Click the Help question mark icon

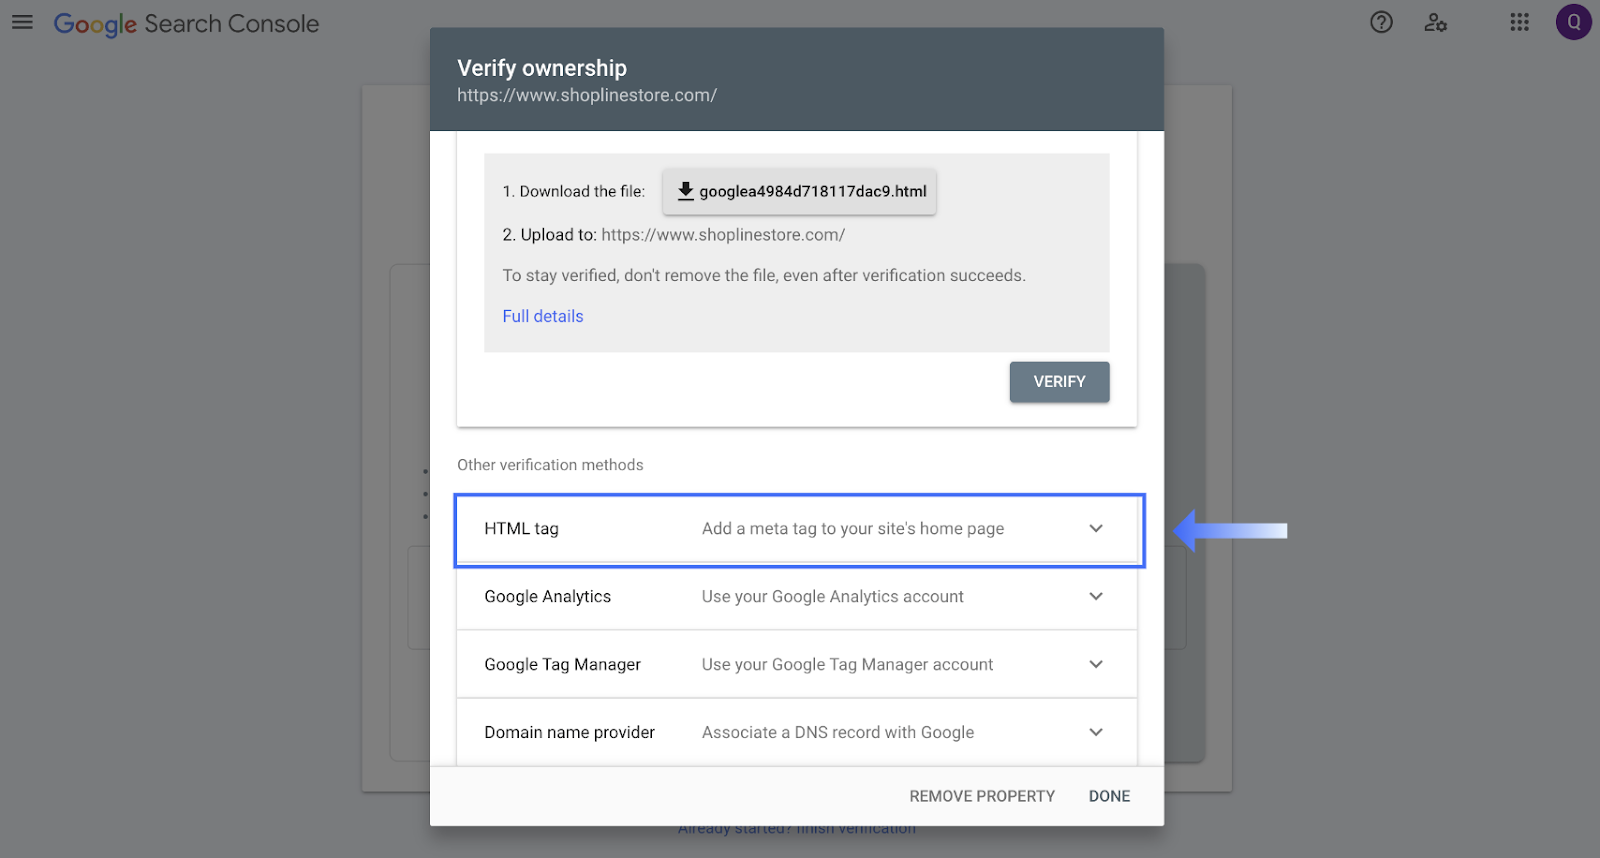[x=1381, y=22]
